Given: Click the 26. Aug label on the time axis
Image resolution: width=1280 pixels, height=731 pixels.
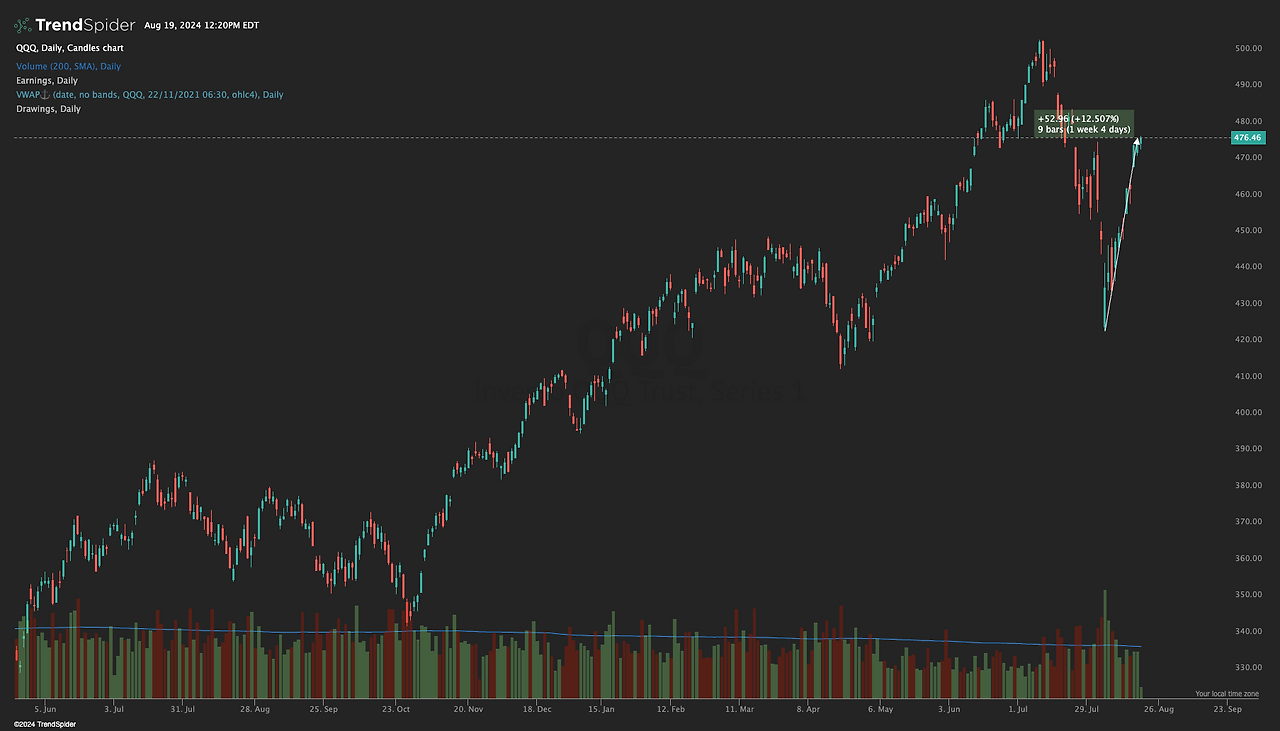Looking at the screenshot, I should 1160,709.
